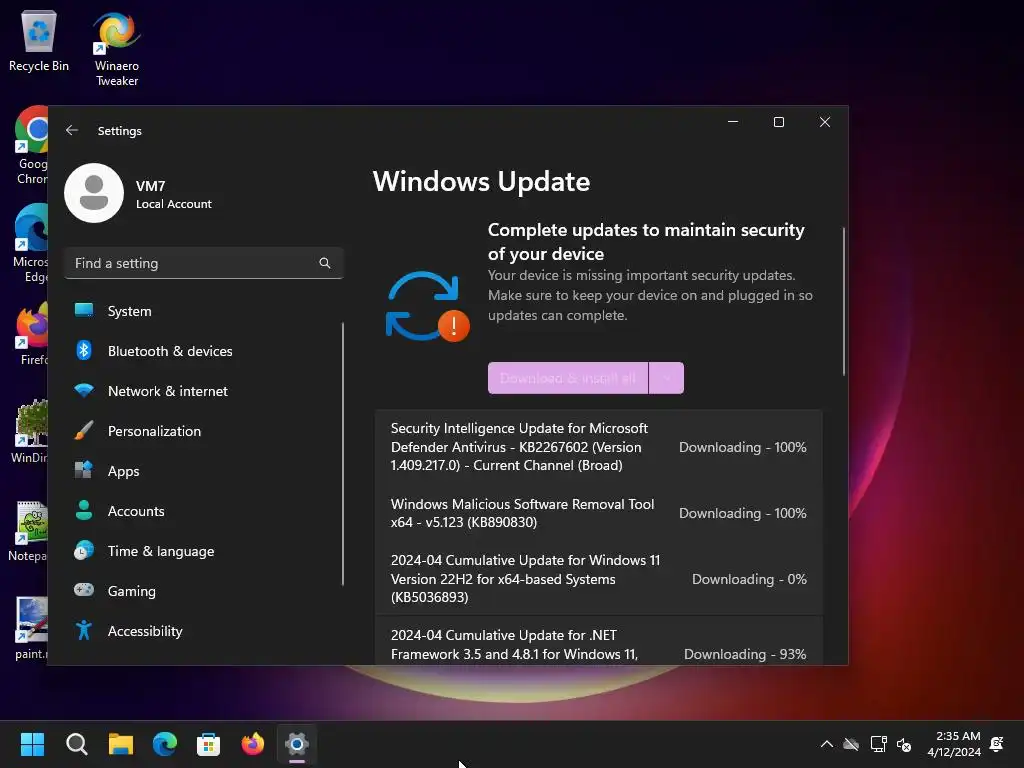Image resolution: width=1024 pixels, height=768 pixels.
Task: Click the 'Downloading - 93%' status
Action: click(745, 654)
